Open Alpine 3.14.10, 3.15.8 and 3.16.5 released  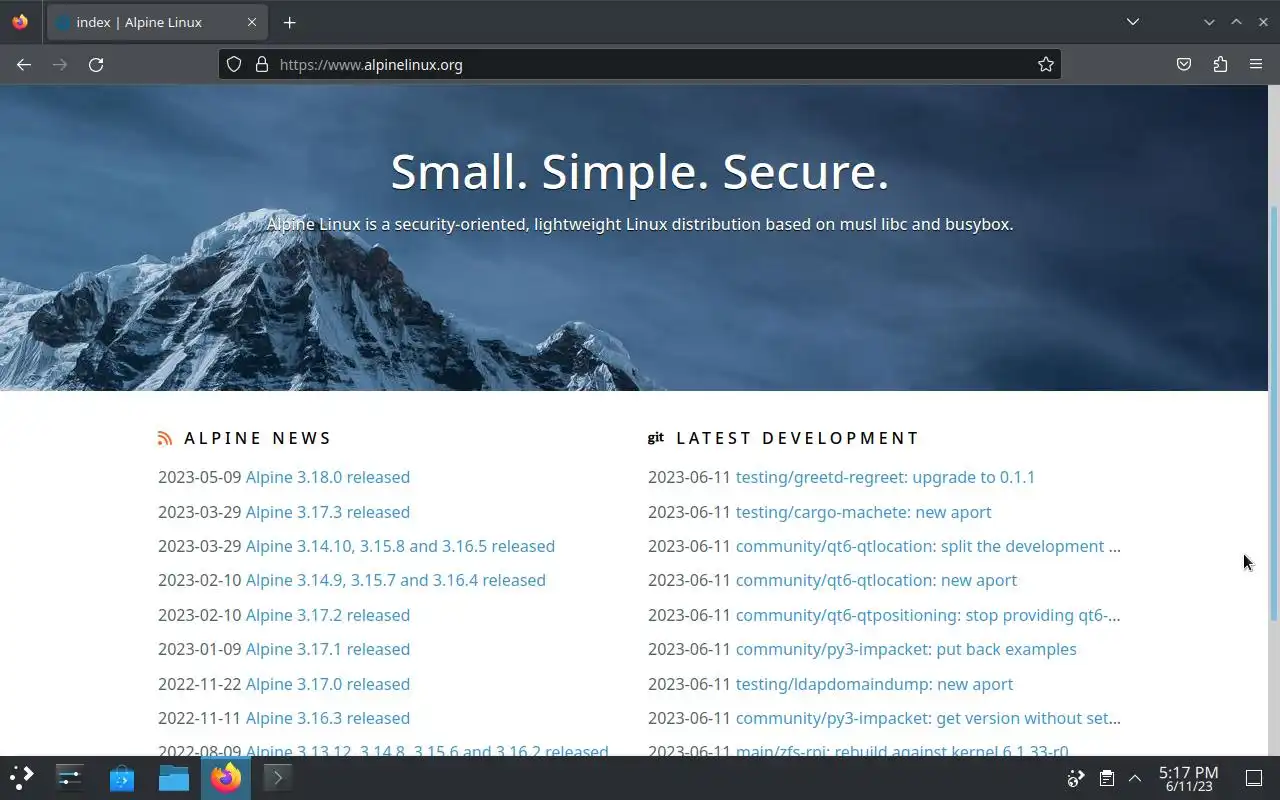pos(400,546)
